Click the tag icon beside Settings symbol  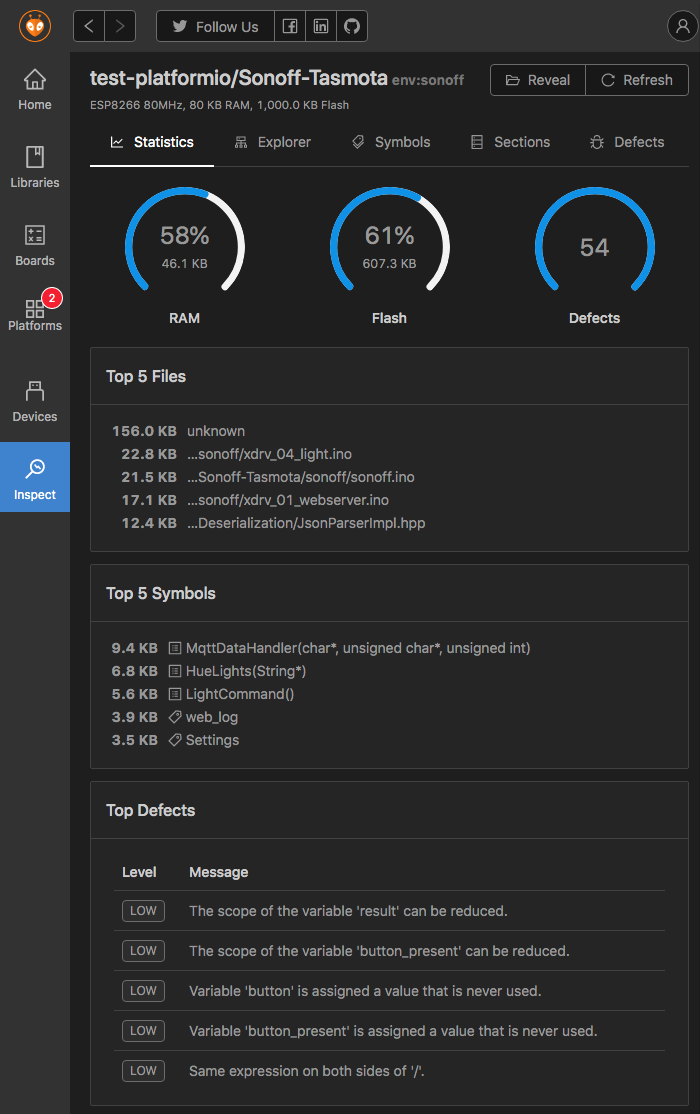click(x=174, y=740)
